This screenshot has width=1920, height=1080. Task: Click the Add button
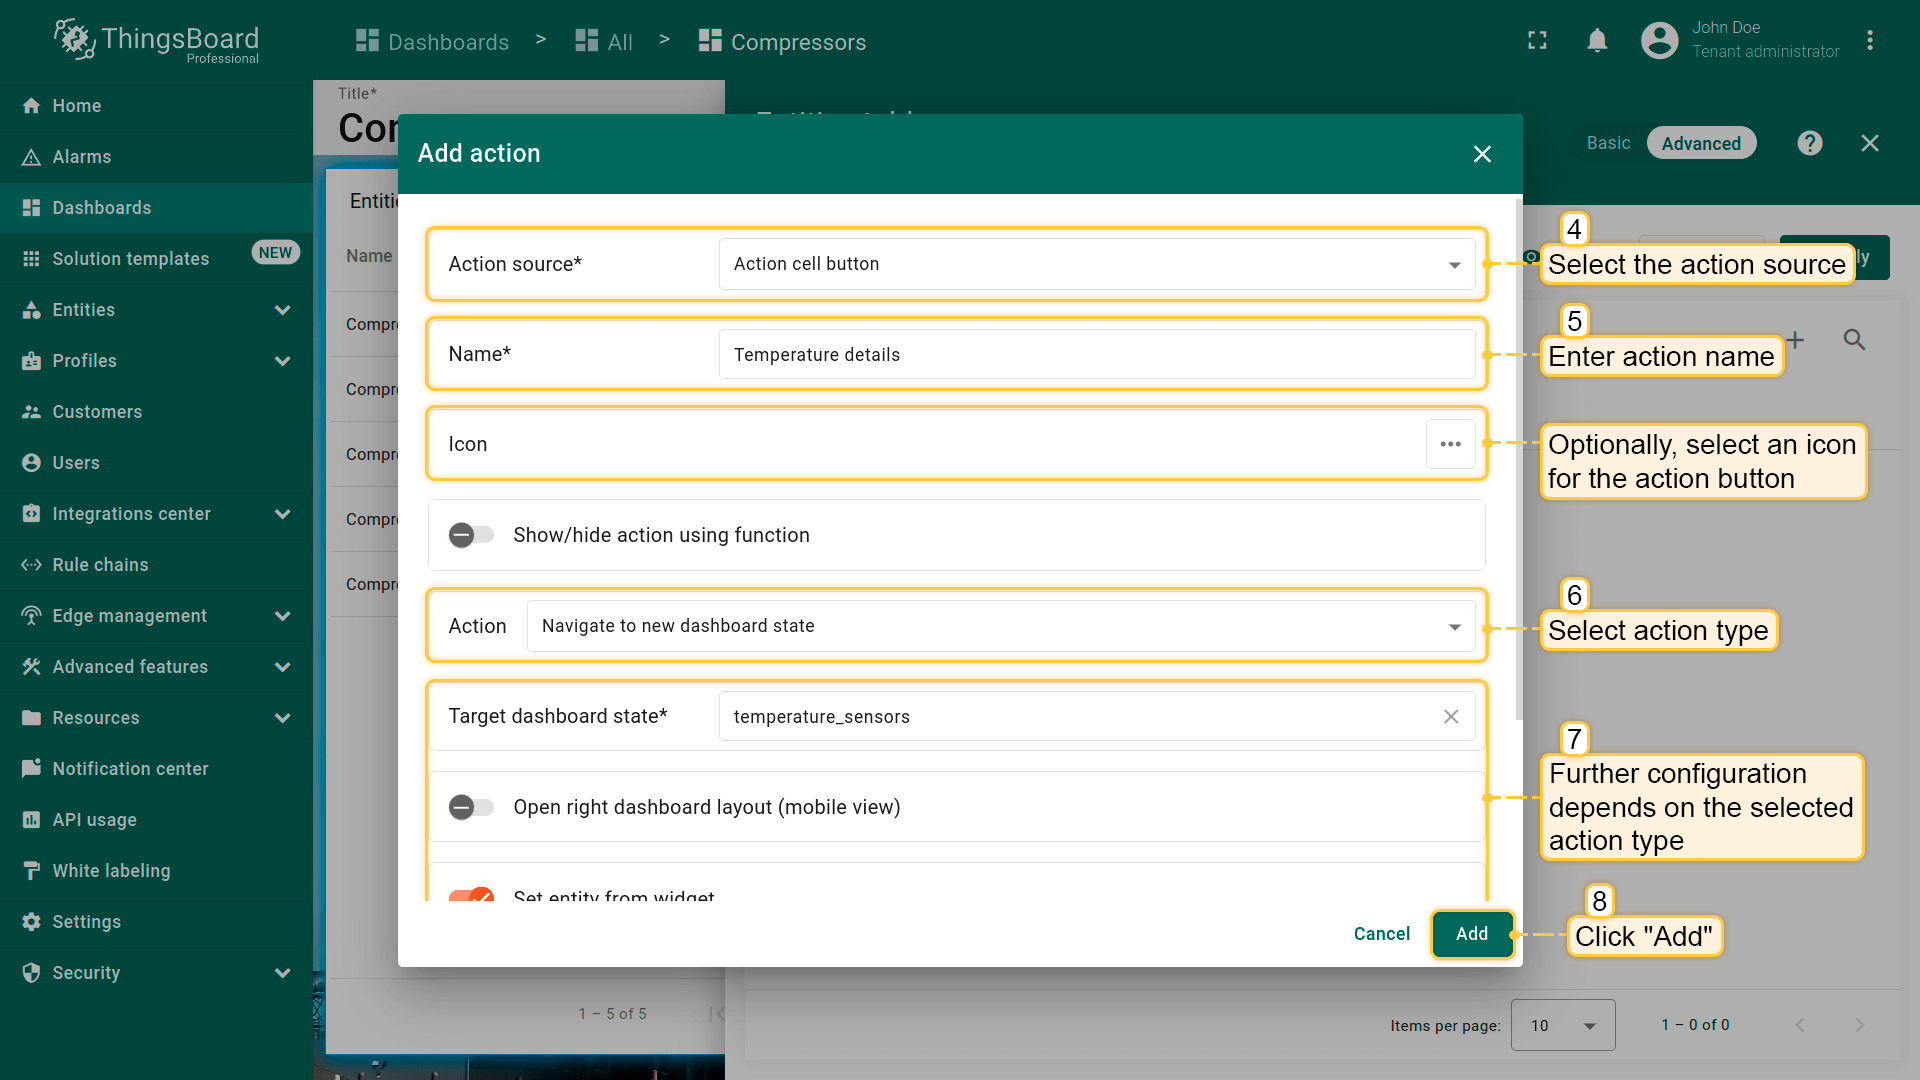(1471, 934)
